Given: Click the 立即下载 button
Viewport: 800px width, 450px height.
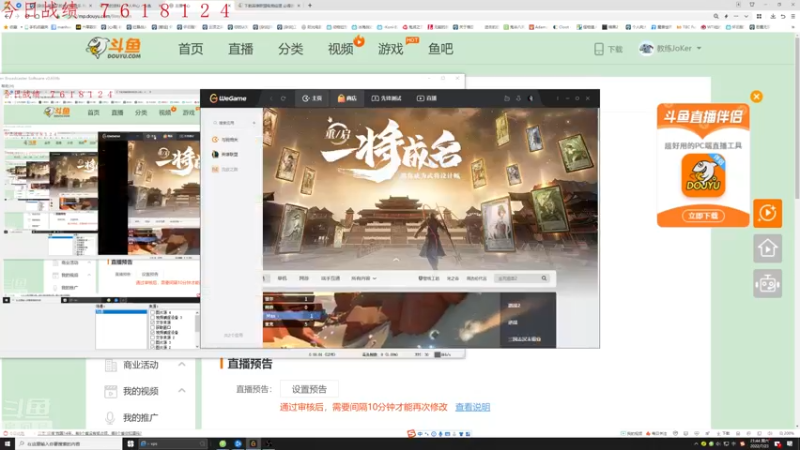Looking at the screenshot, I should pos(703,216).
